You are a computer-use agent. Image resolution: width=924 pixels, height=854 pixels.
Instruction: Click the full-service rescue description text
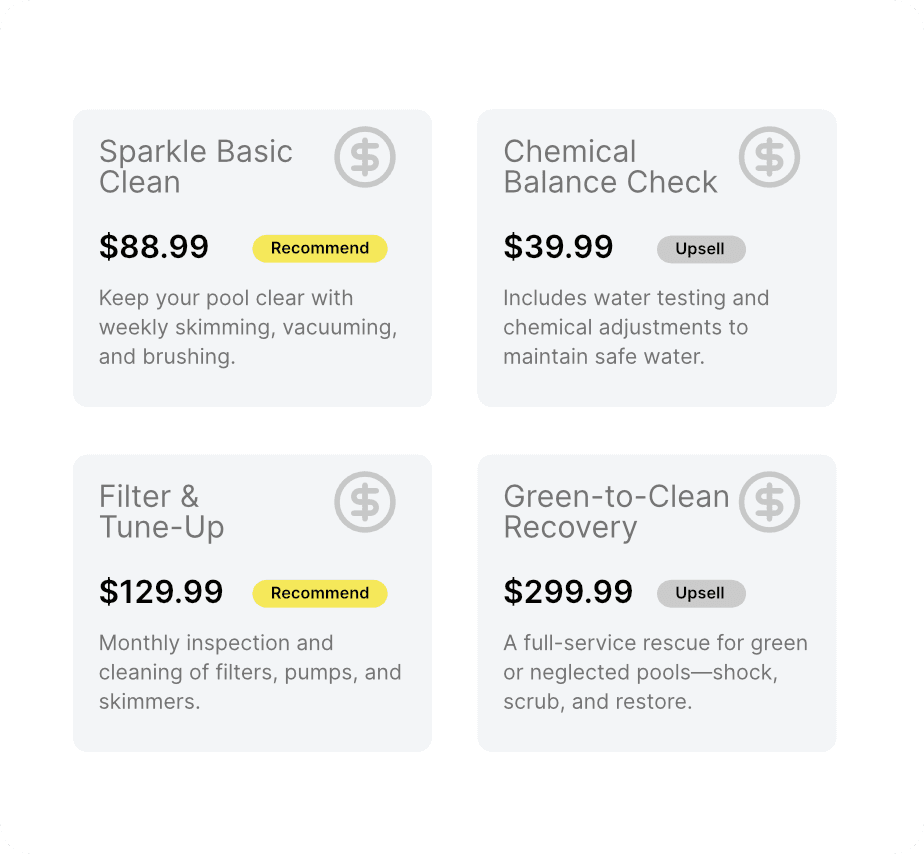pyautogui.click(x=655, y=672)
